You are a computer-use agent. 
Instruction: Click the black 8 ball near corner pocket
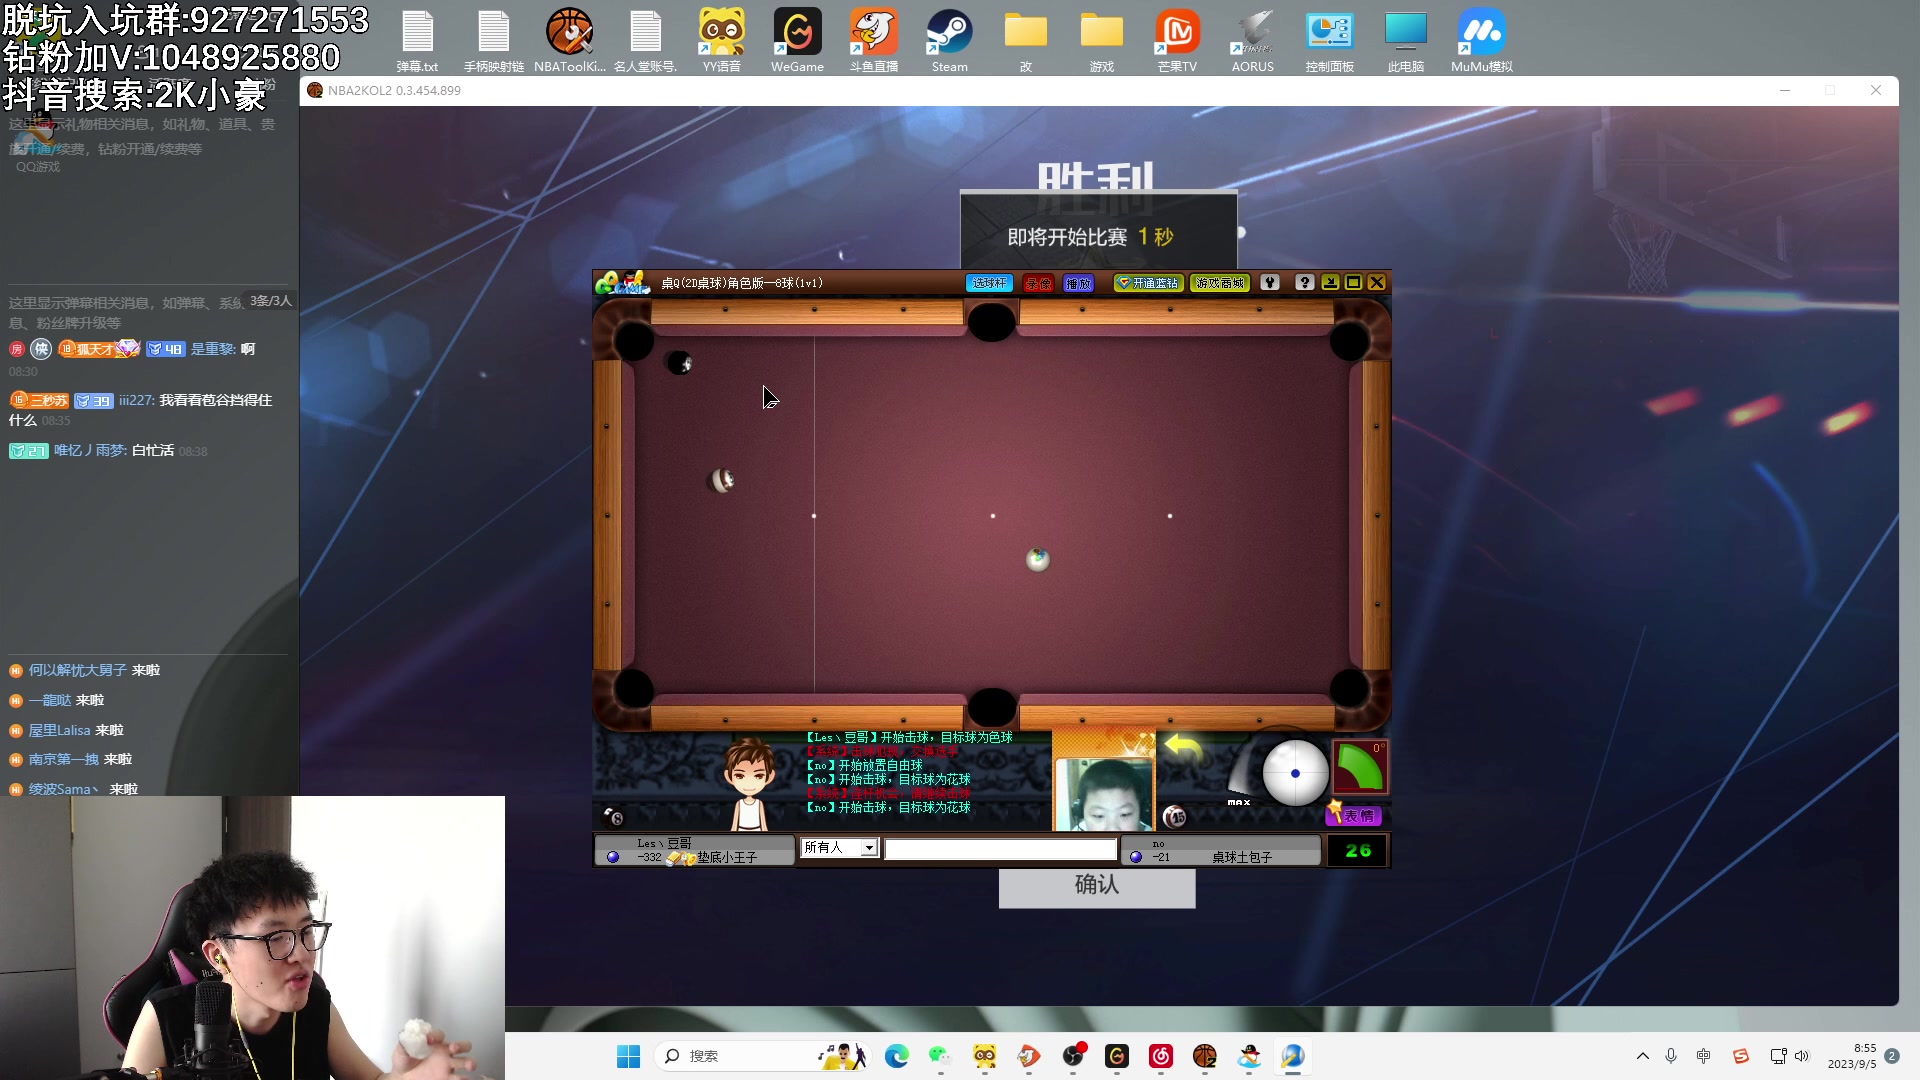(x=680, y=363)
